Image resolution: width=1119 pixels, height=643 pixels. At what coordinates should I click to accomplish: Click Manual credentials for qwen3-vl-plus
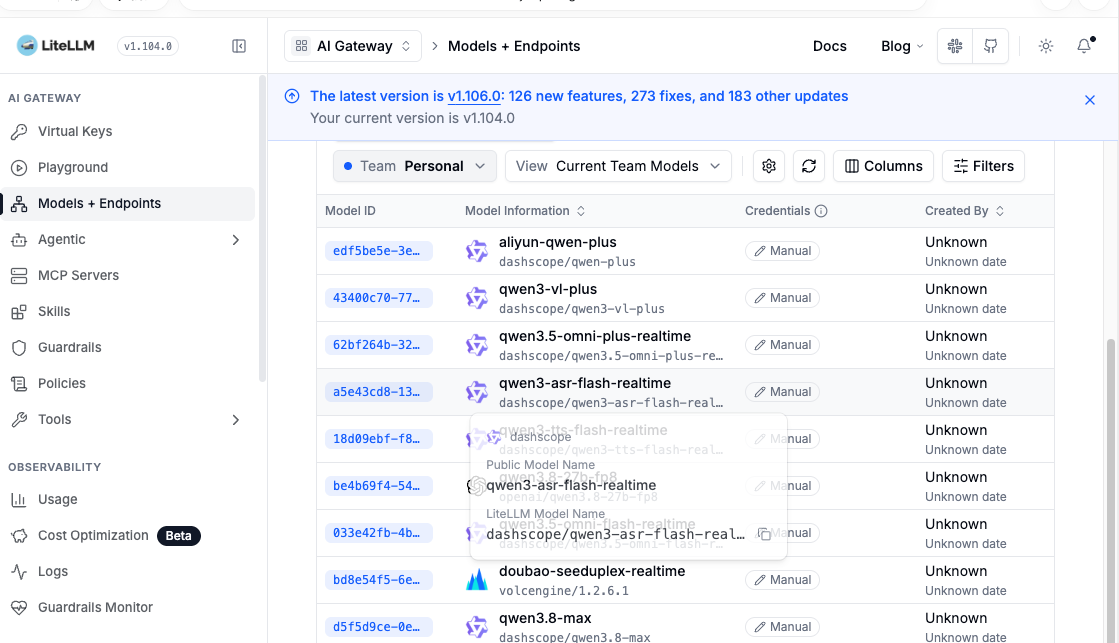(x=782, y=298)
